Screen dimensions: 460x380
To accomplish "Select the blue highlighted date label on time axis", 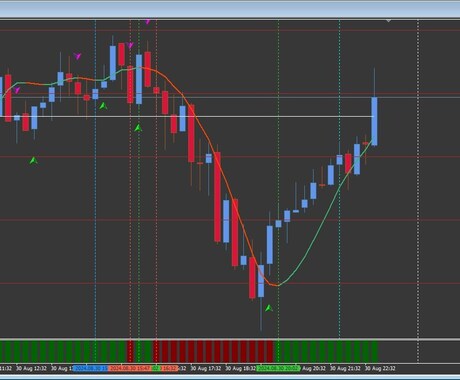I will 90,368.
